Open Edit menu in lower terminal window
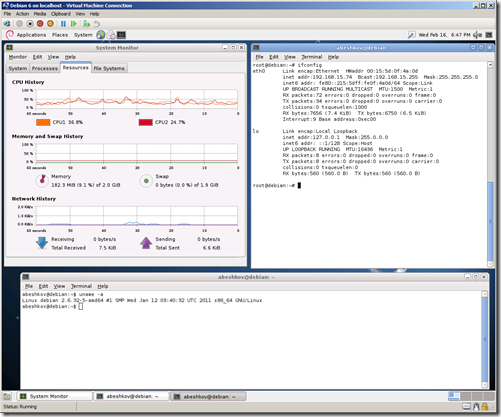 pyautogui.click(x=43, y=286)
